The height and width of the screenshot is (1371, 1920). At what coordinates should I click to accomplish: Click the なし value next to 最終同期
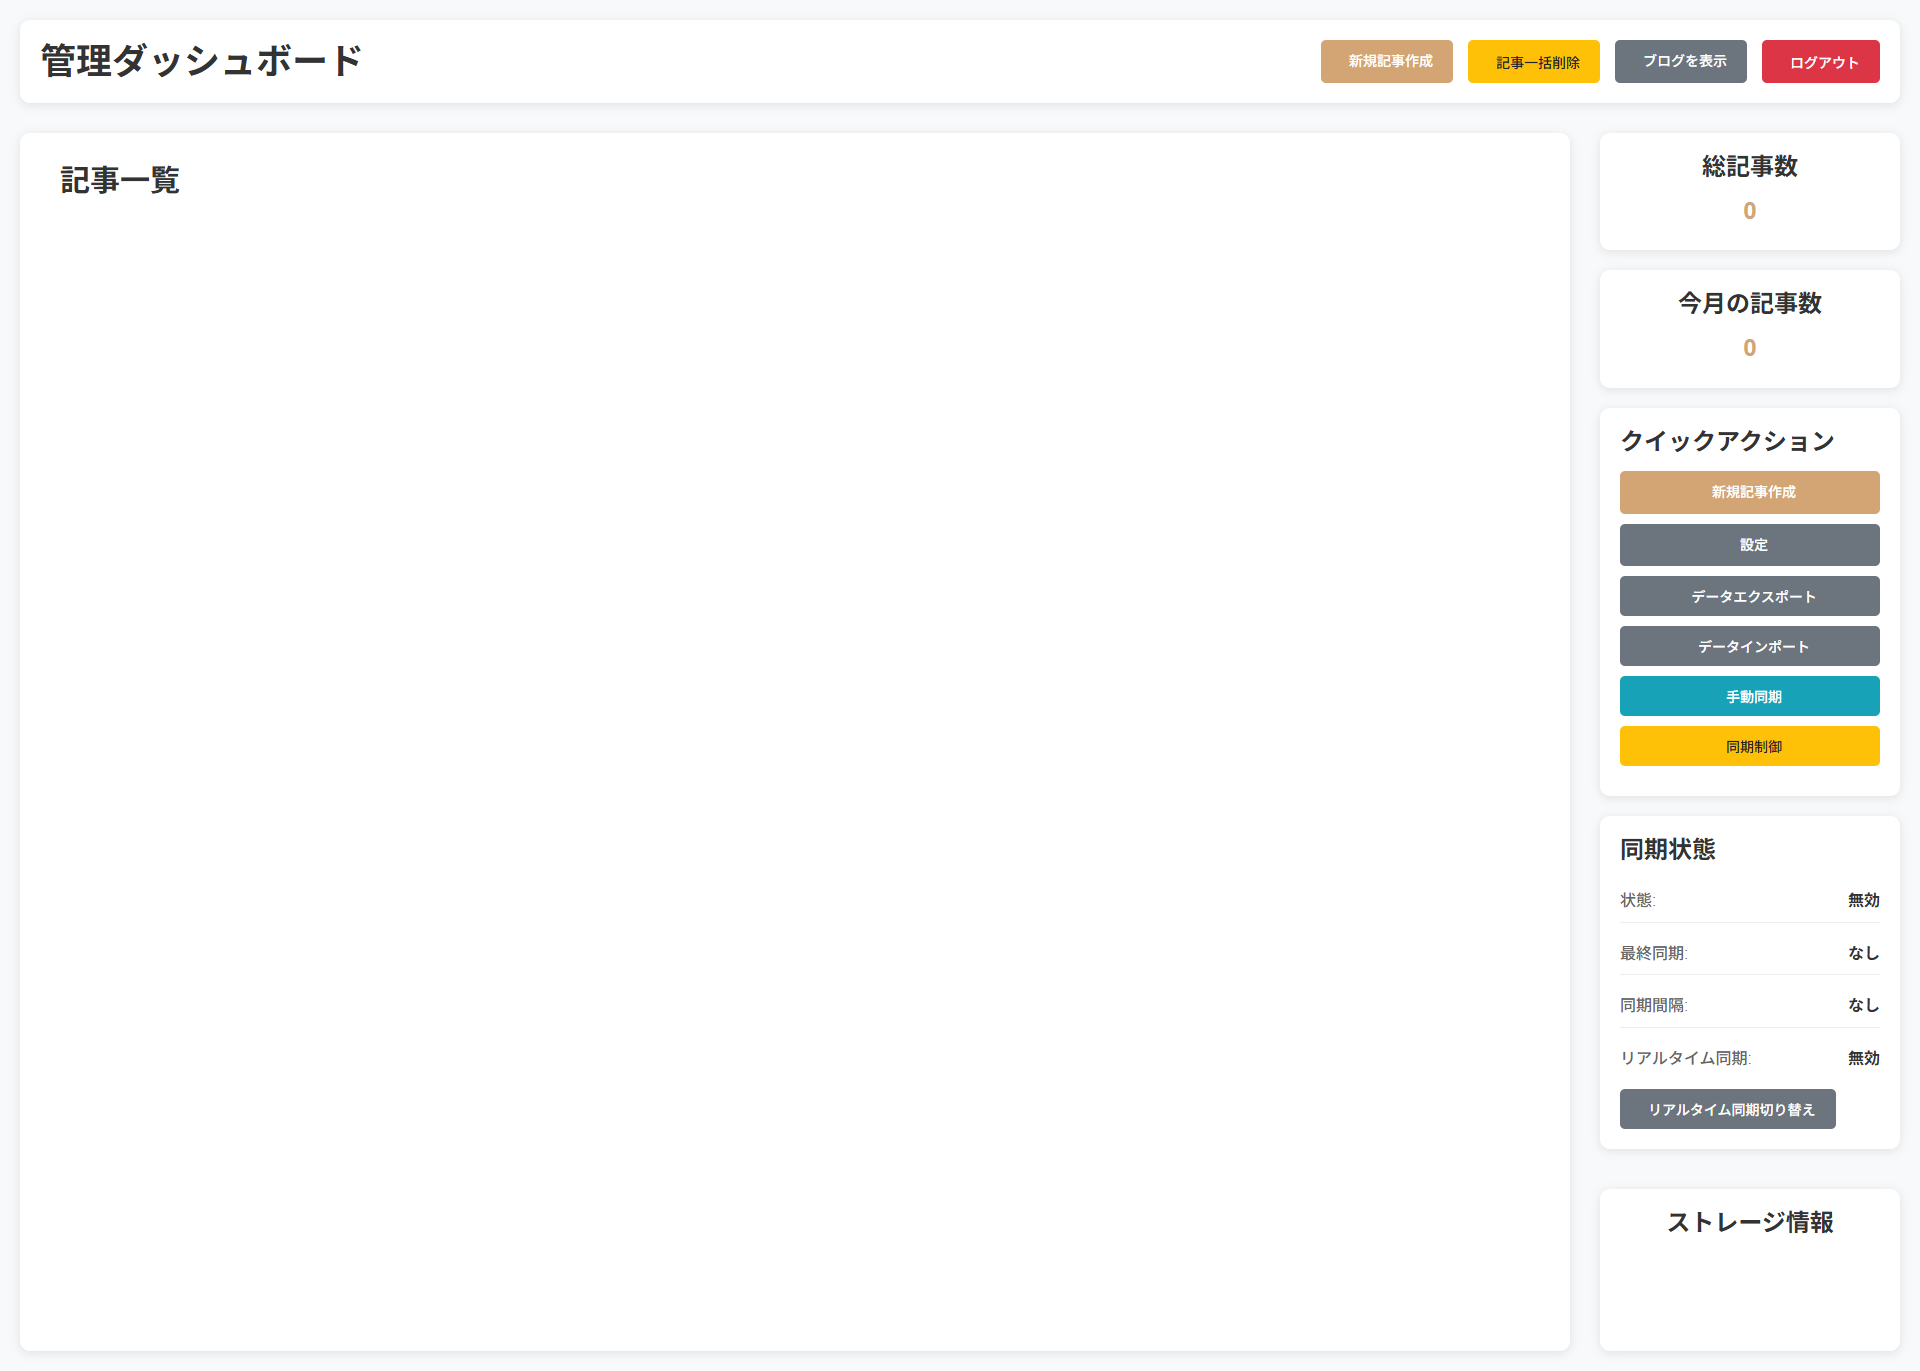point(1863,953)
